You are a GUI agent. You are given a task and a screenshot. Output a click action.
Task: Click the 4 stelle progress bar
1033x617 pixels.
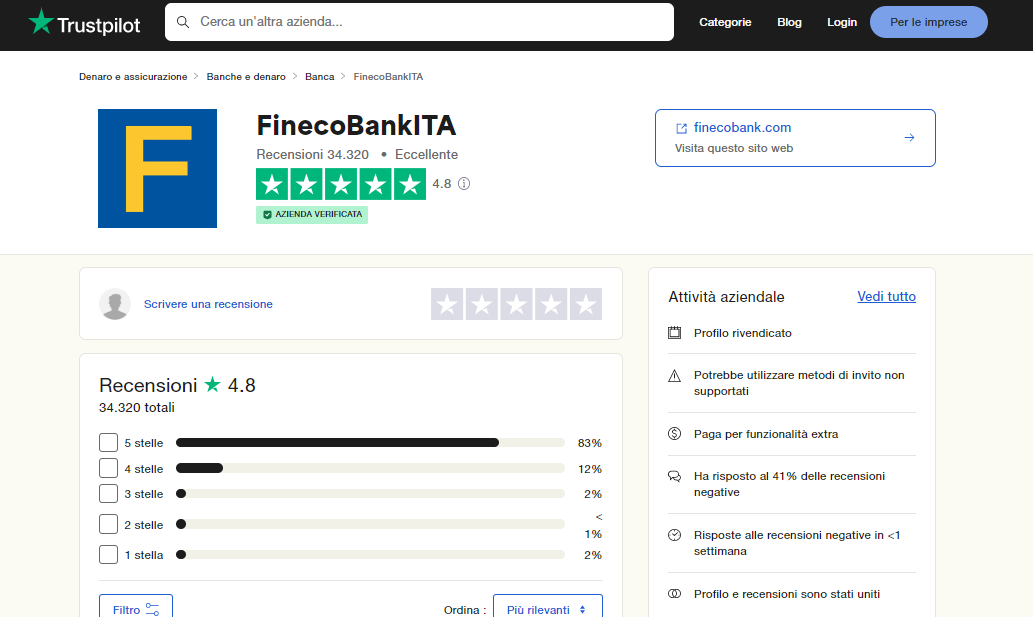pyautogui.click(x=370, y=468)
